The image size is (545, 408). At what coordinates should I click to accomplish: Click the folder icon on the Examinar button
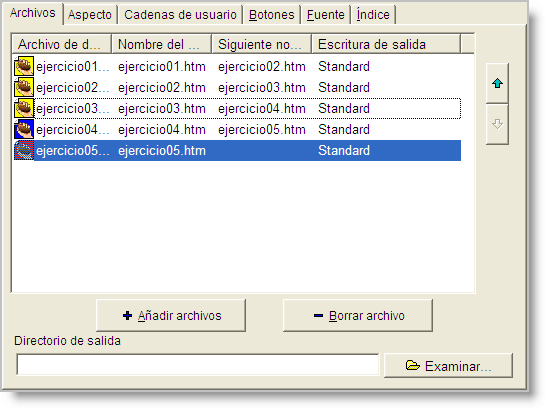413,365
